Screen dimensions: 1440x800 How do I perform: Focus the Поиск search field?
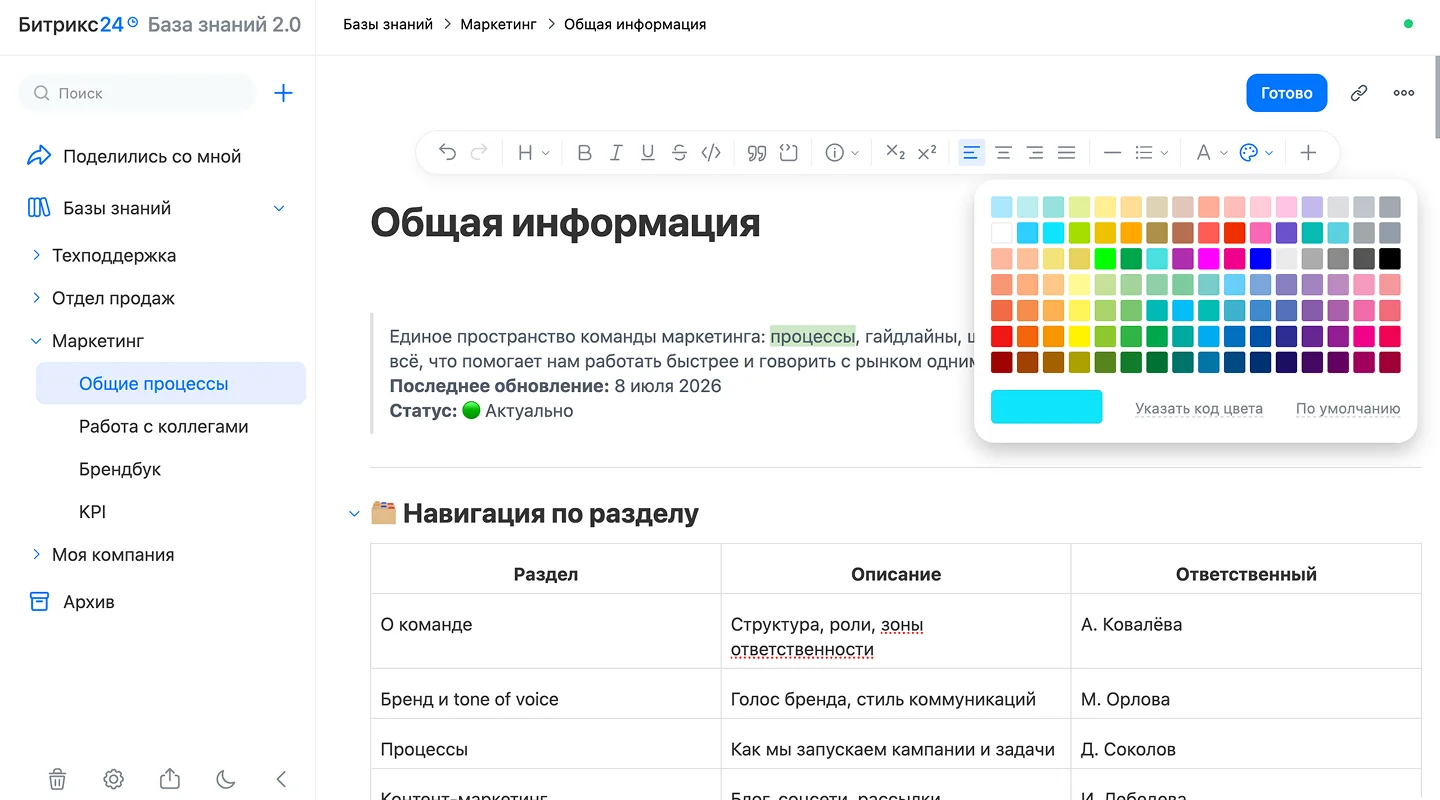tap(137, 93)
